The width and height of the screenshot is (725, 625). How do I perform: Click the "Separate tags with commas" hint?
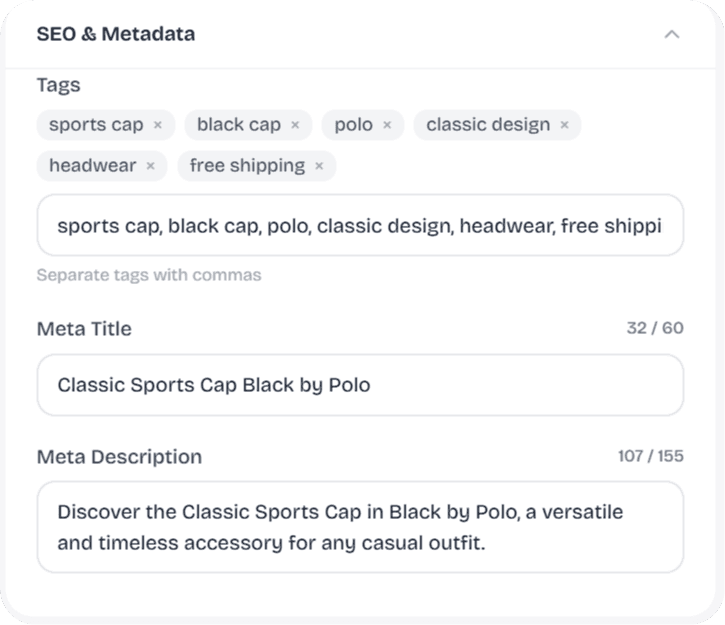149,274
